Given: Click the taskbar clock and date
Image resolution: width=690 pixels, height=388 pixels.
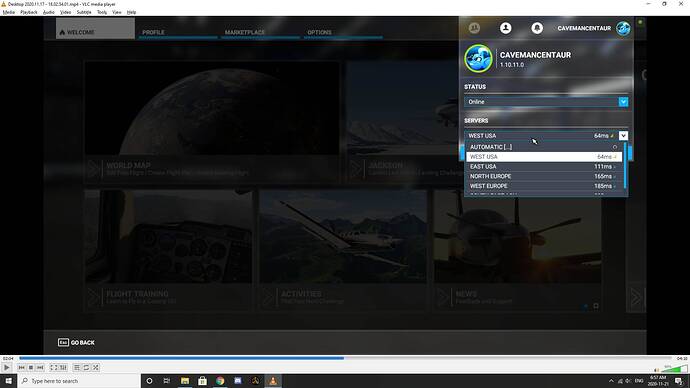Looking at the screenshot, I should tap(659, 381).
